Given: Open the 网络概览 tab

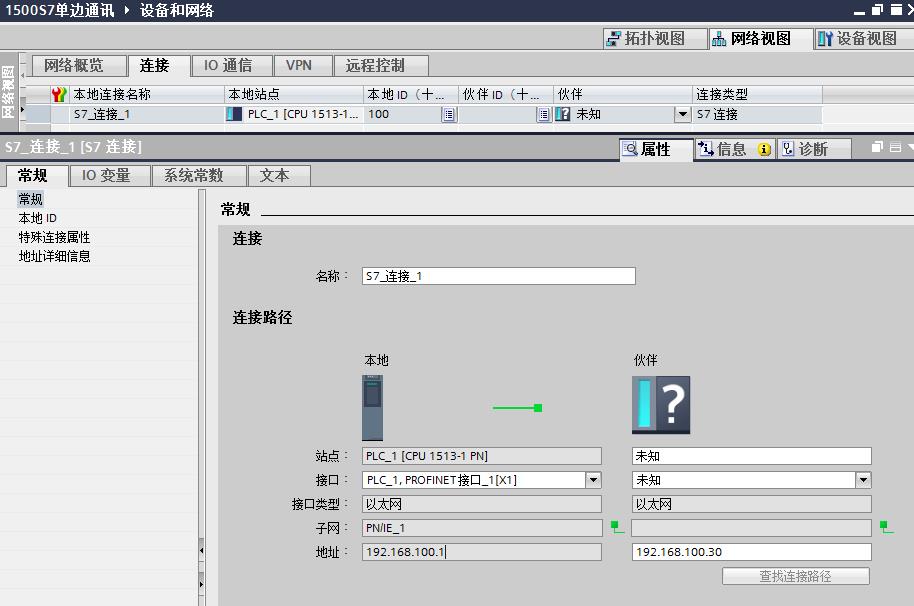Looking at the screenshot, I should 79,65.
